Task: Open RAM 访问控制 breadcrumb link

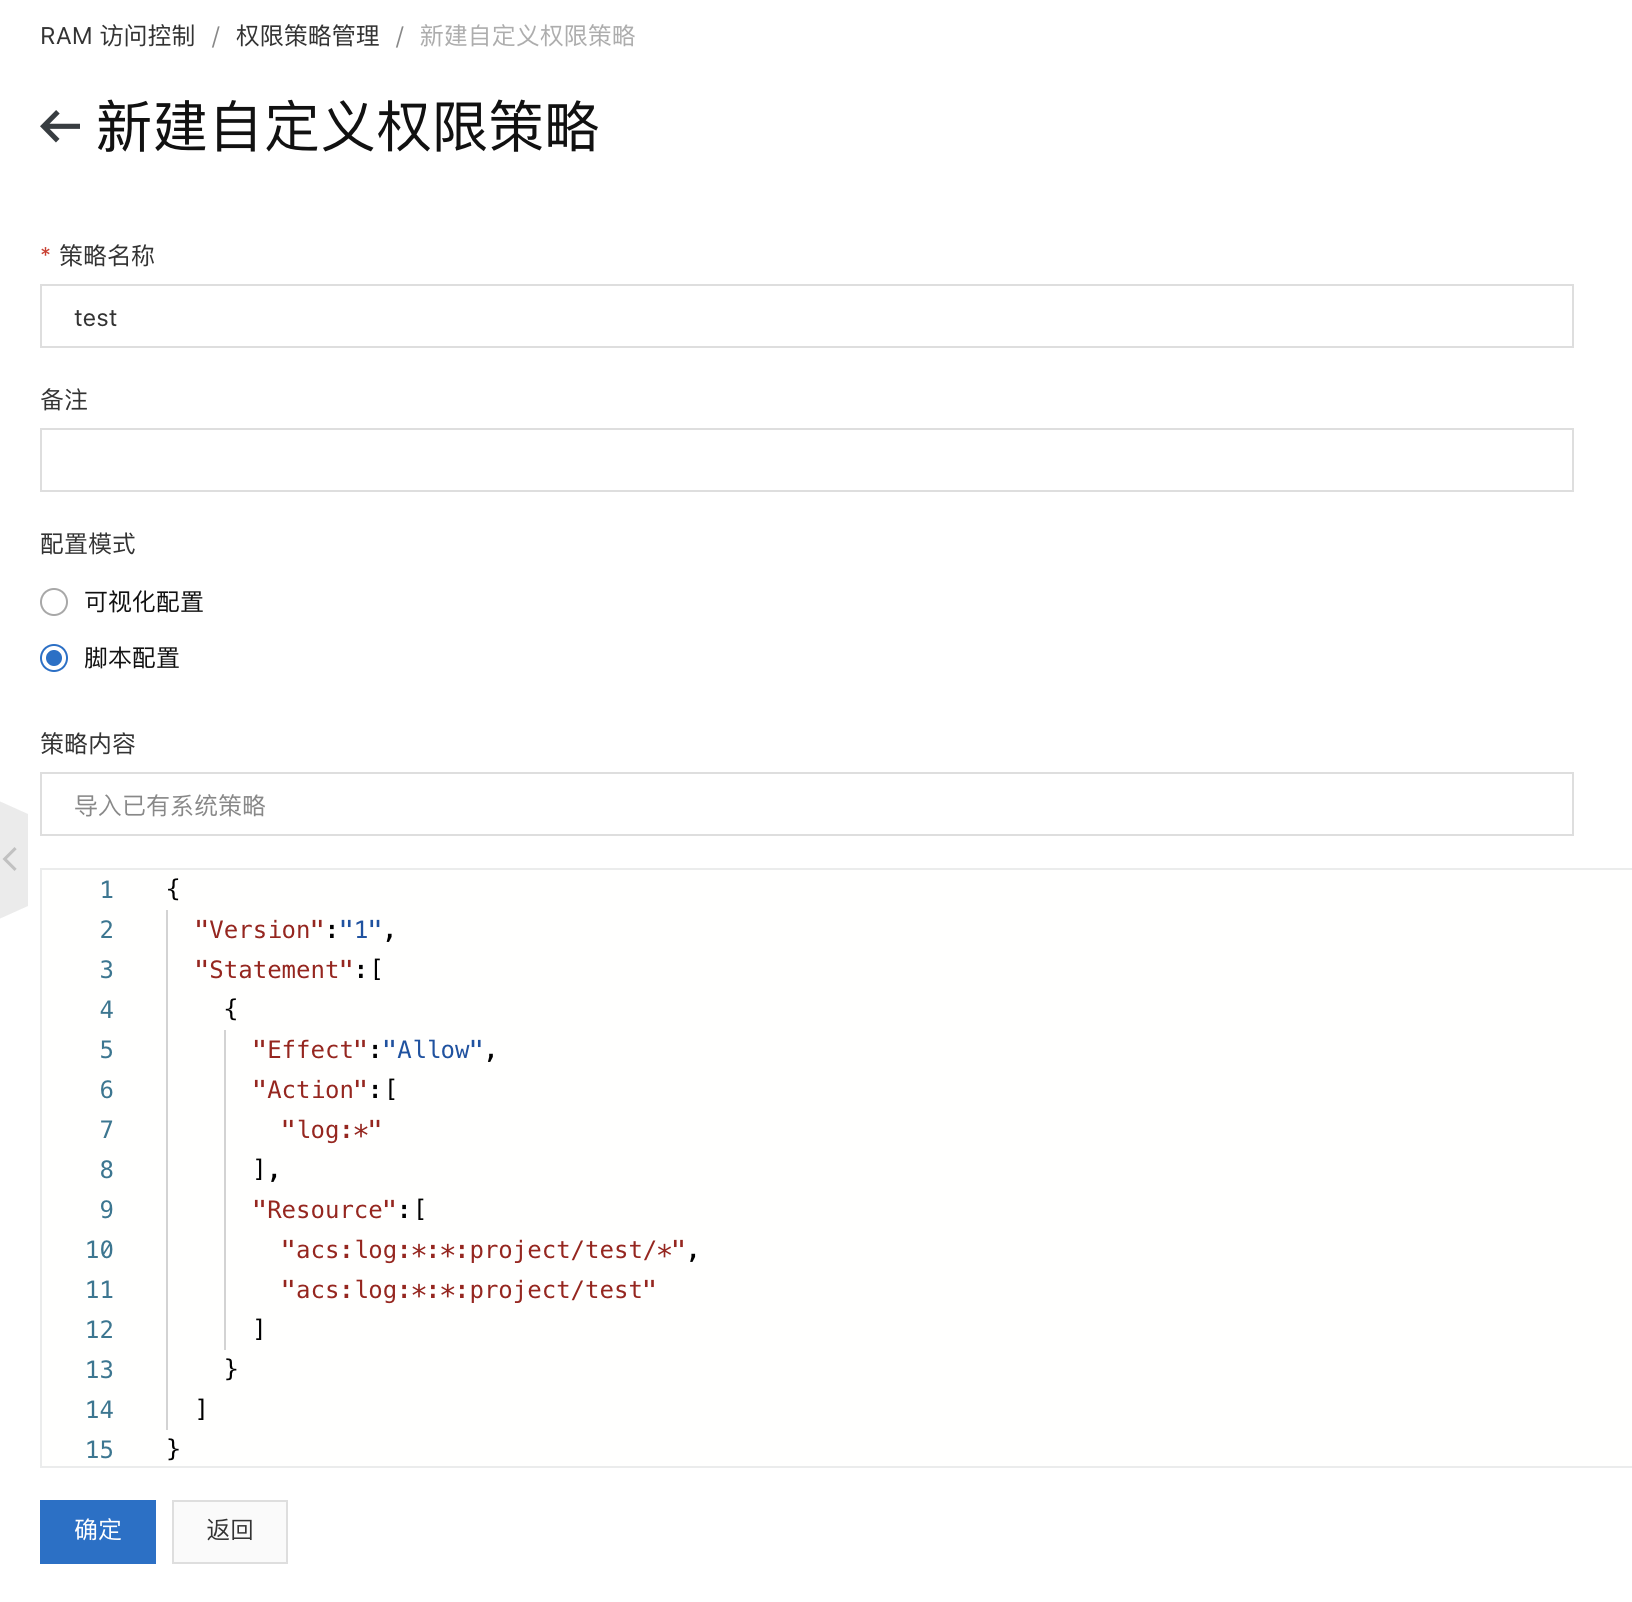Action: pos(118,36)
